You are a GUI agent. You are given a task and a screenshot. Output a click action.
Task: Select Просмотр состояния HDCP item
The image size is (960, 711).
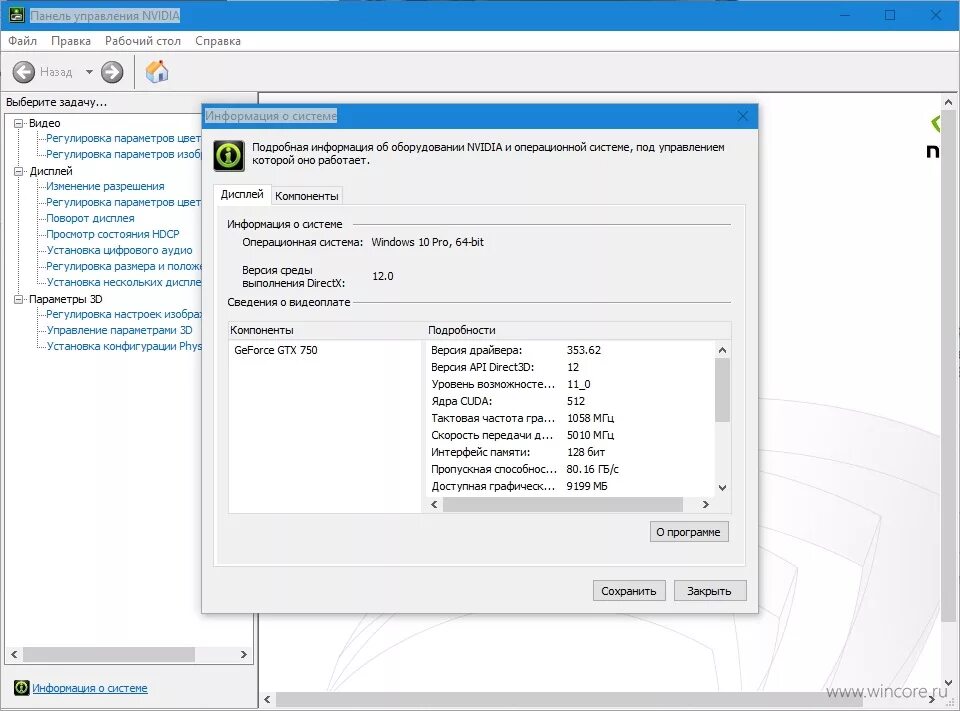(113, 234)
